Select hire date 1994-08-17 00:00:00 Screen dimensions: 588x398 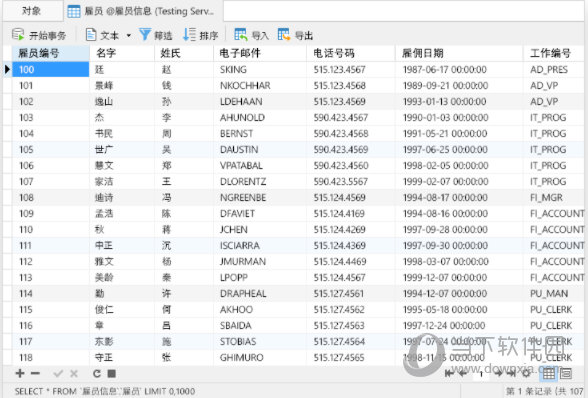click(x=459, y=198)
